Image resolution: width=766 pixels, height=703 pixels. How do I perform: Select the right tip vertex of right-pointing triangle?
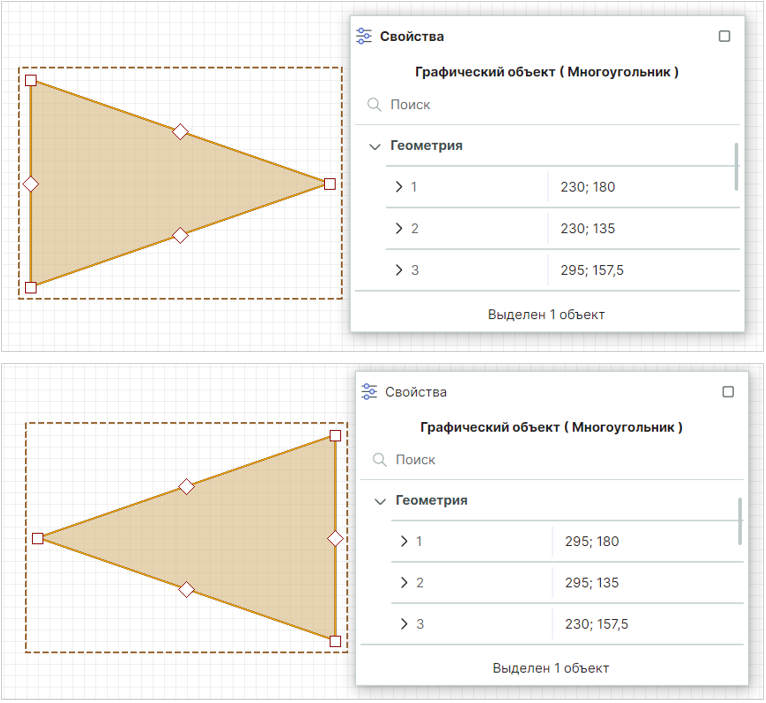click(329, 183)
